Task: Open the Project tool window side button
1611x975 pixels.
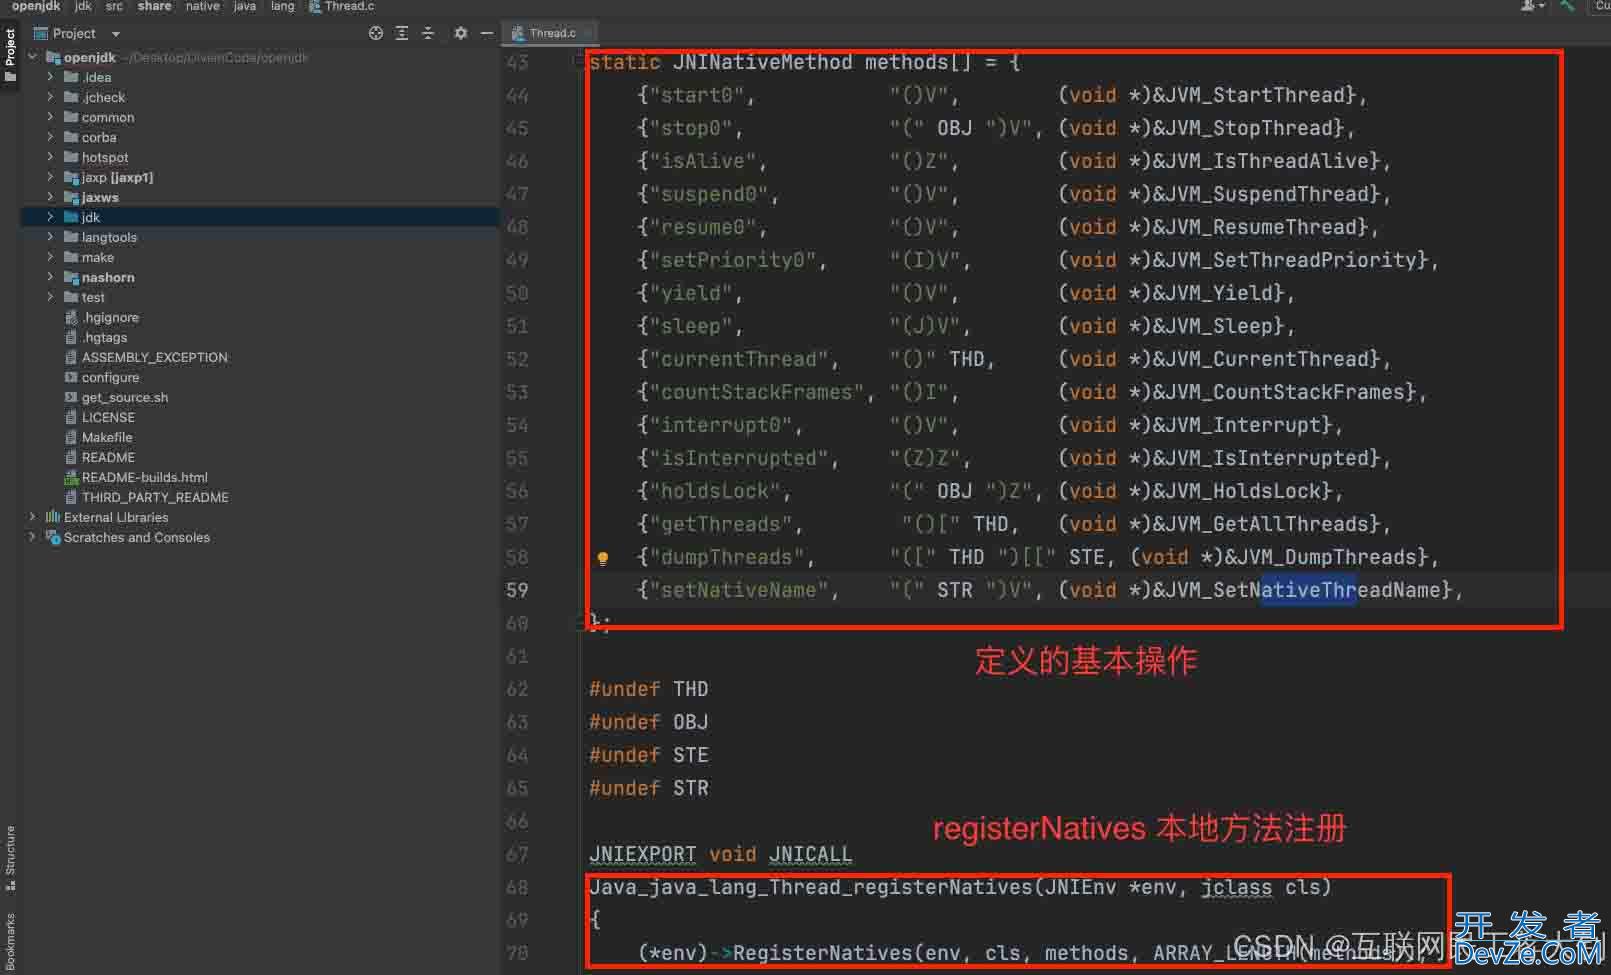Action: coord(10,55)
